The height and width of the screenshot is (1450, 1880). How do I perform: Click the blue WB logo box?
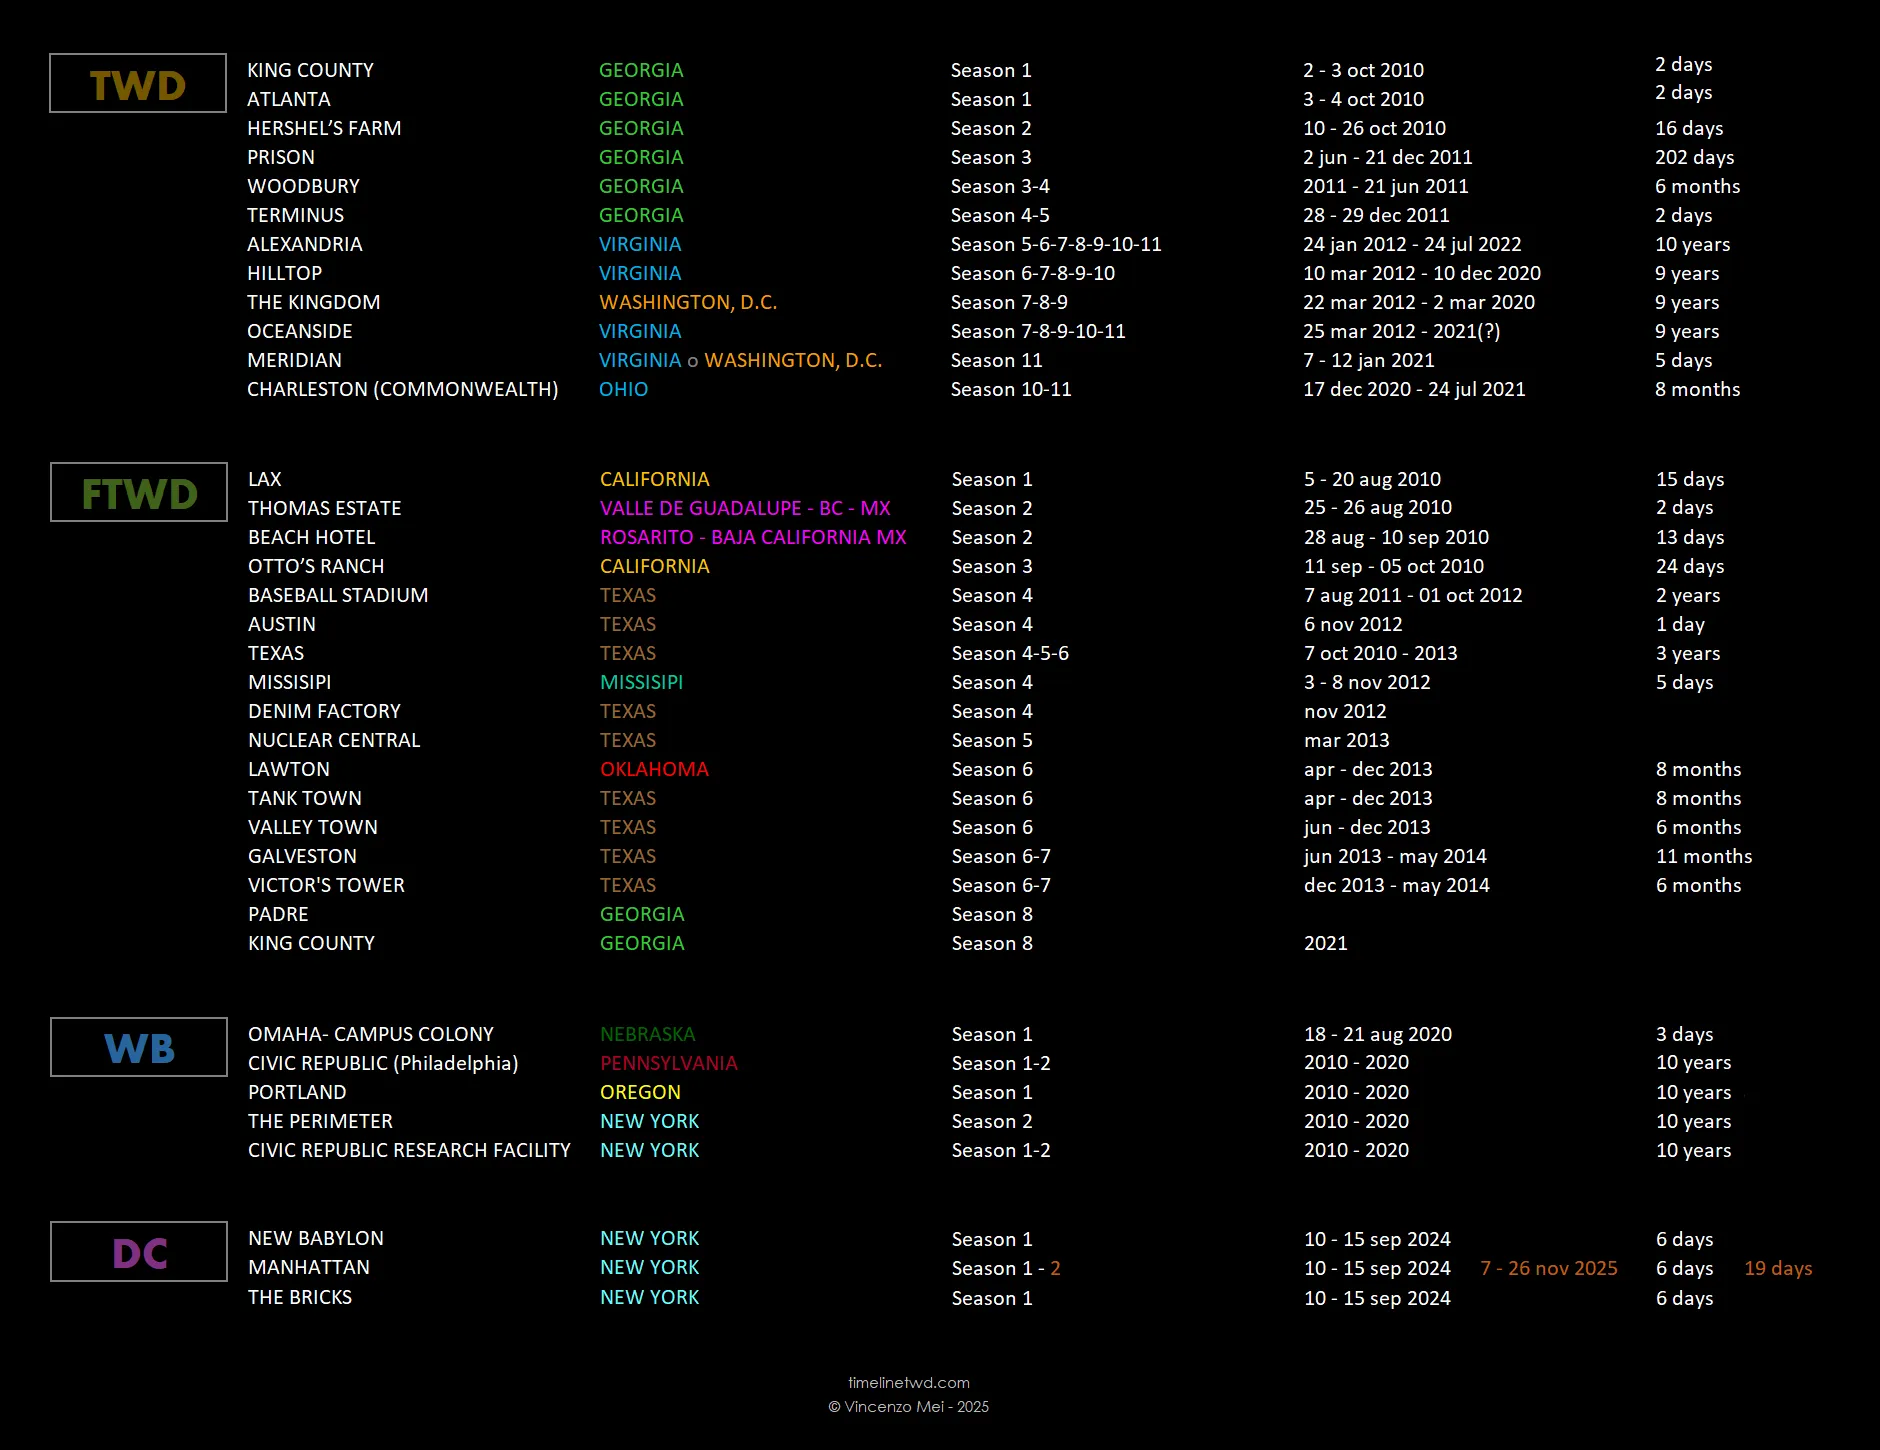click(139, 1048)
